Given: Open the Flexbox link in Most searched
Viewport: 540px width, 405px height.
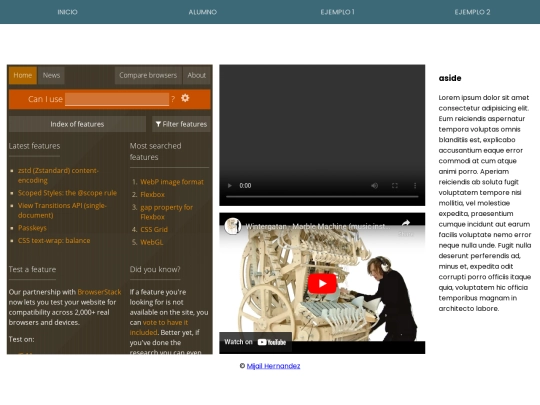Looking at the screenshot, I should (x=153, y=195).
